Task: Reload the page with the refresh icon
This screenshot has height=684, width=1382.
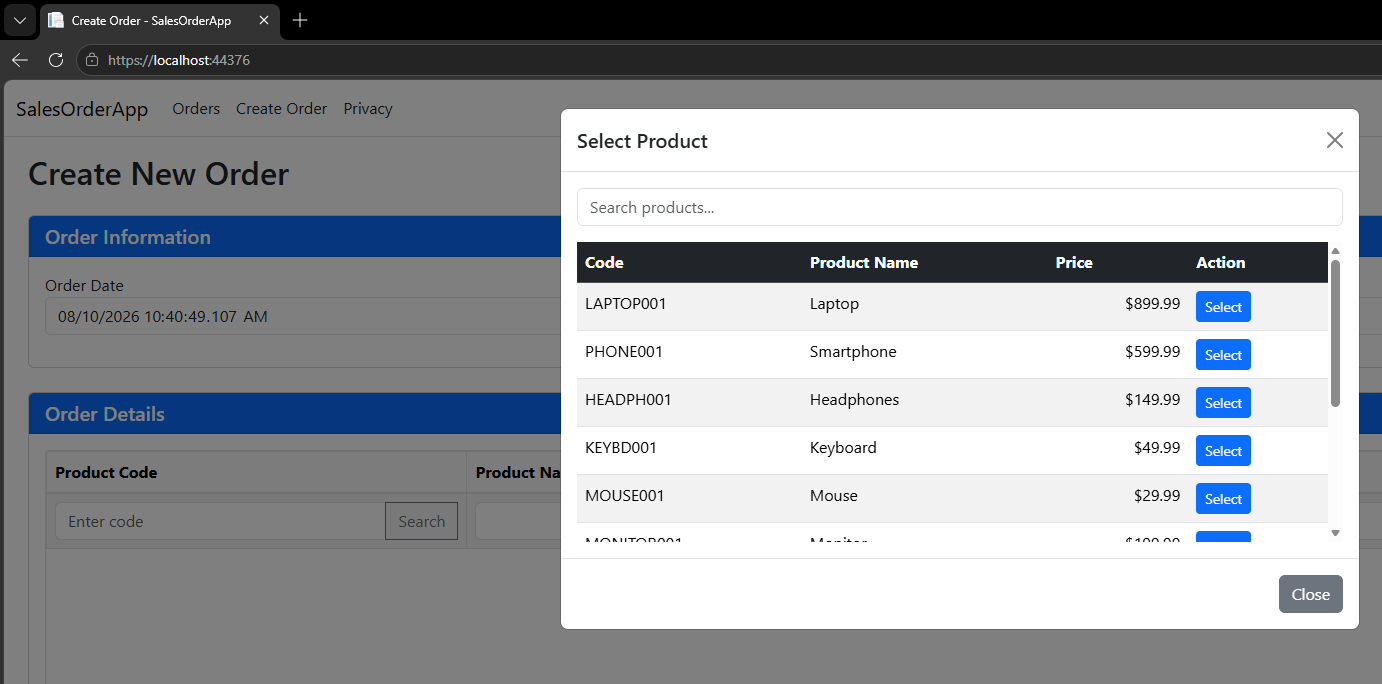Action: tap(56, 60)
